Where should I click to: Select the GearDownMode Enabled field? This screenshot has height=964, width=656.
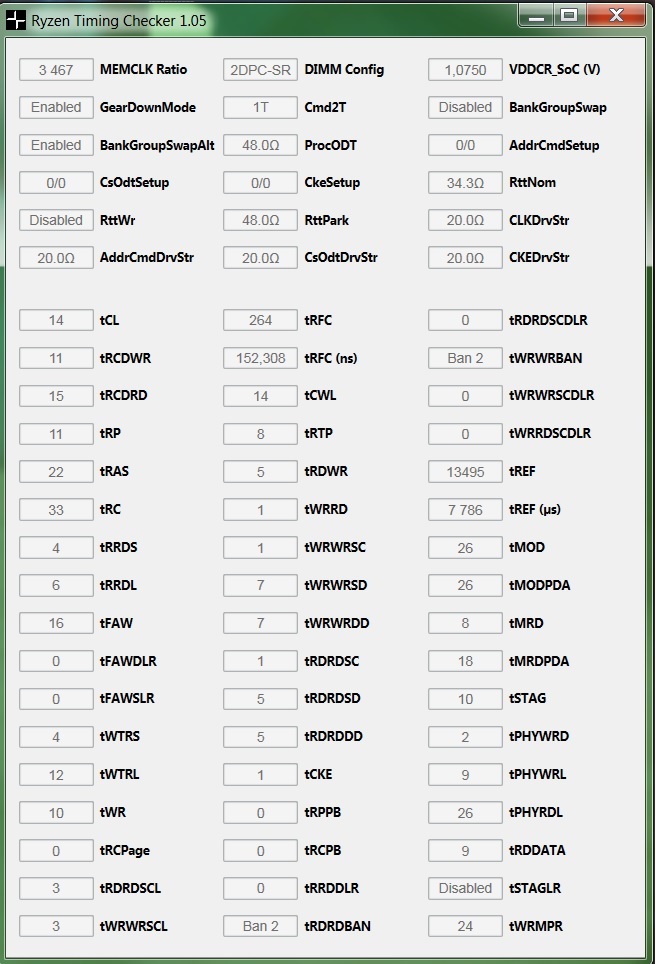point(56,108)
